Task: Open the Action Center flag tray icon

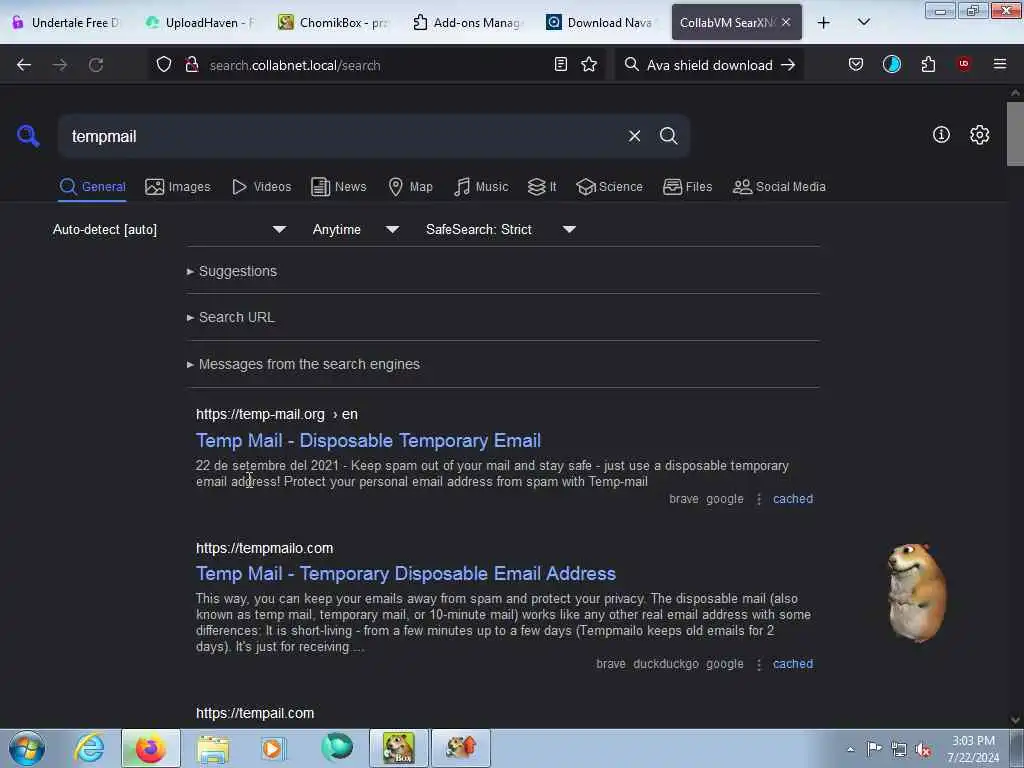Action: pyautogui.click(x=873, y=748)
